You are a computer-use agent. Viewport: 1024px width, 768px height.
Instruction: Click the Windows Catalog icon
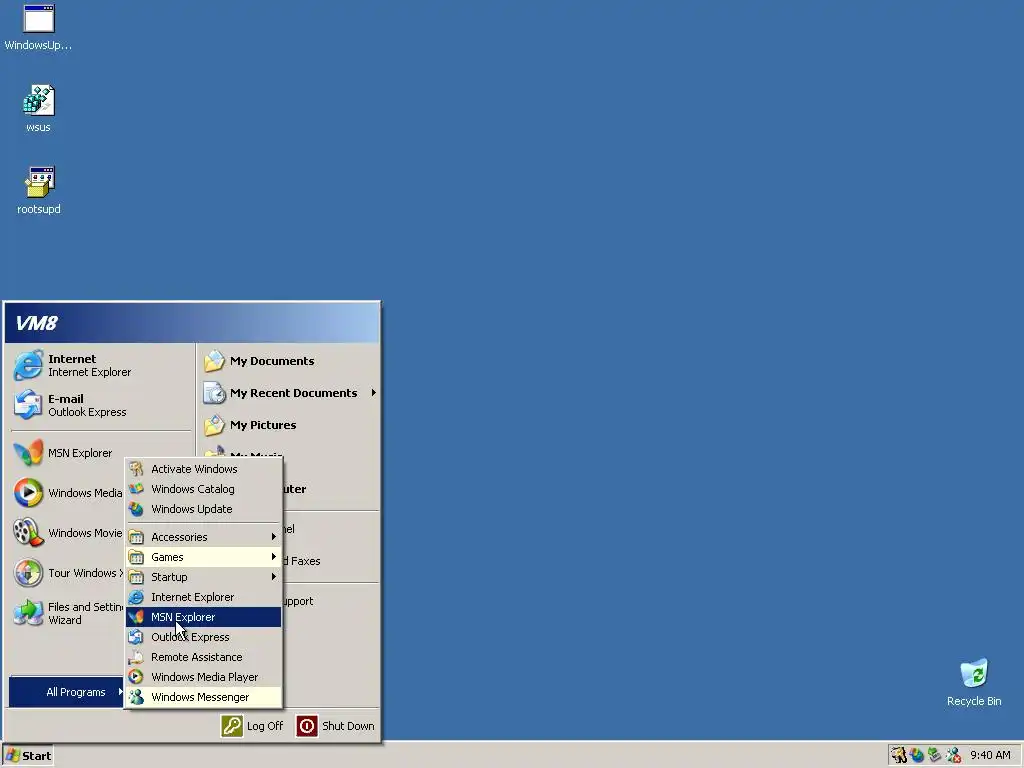[x=136, y=489]
